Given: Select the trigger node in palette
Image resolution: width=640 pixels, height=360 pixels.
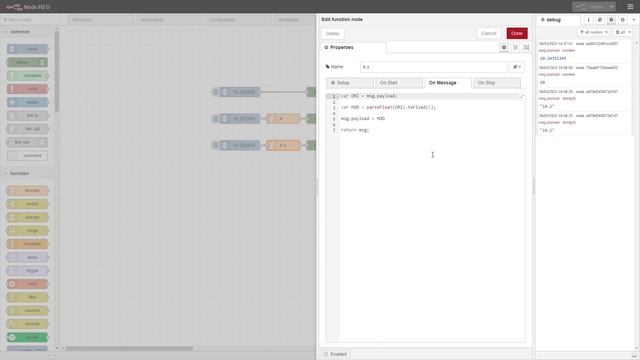Looking at the screenshot, I should click(27, 271).
